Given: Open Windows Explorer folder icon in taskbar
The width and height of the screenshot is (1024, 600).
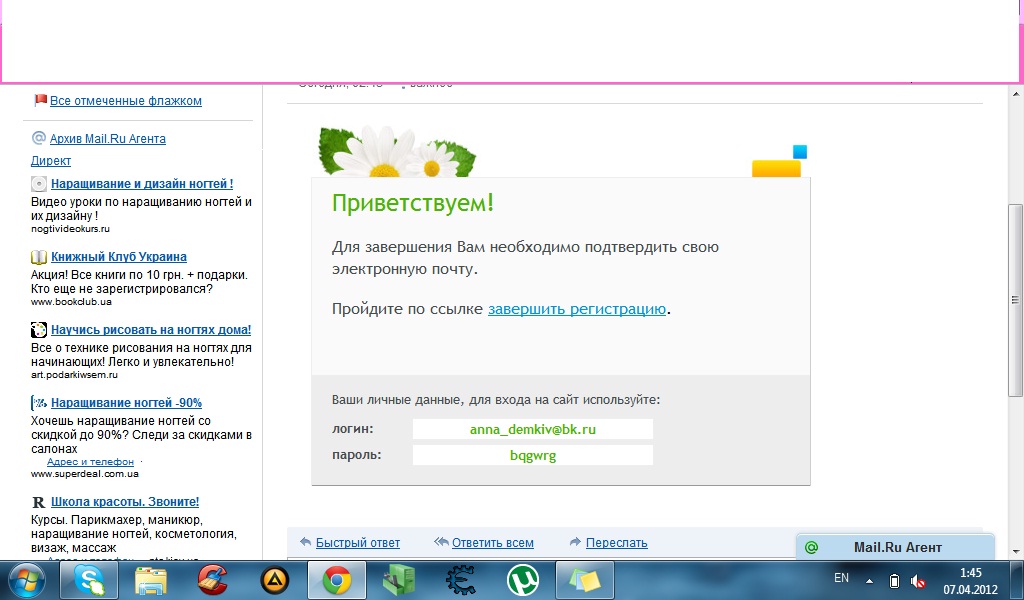Looking at the screenshot, I should 151,580.
